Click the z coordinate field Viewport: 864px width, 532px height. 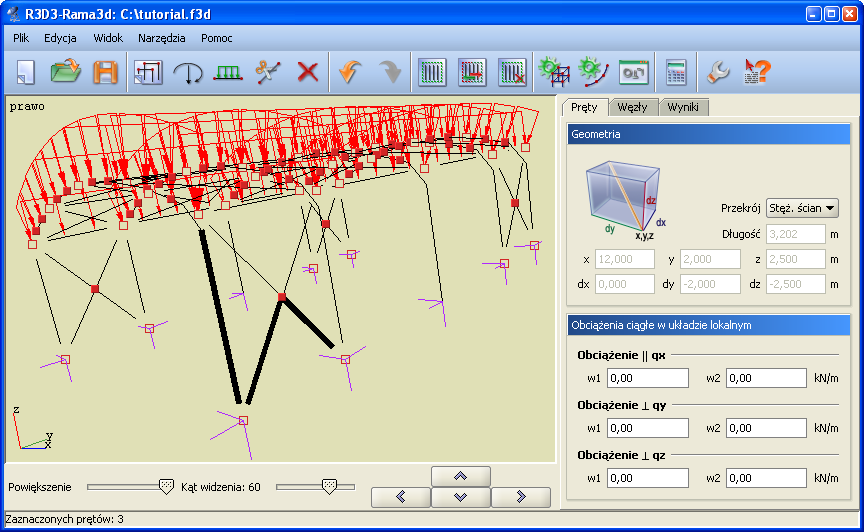click(x=796, y=259)
